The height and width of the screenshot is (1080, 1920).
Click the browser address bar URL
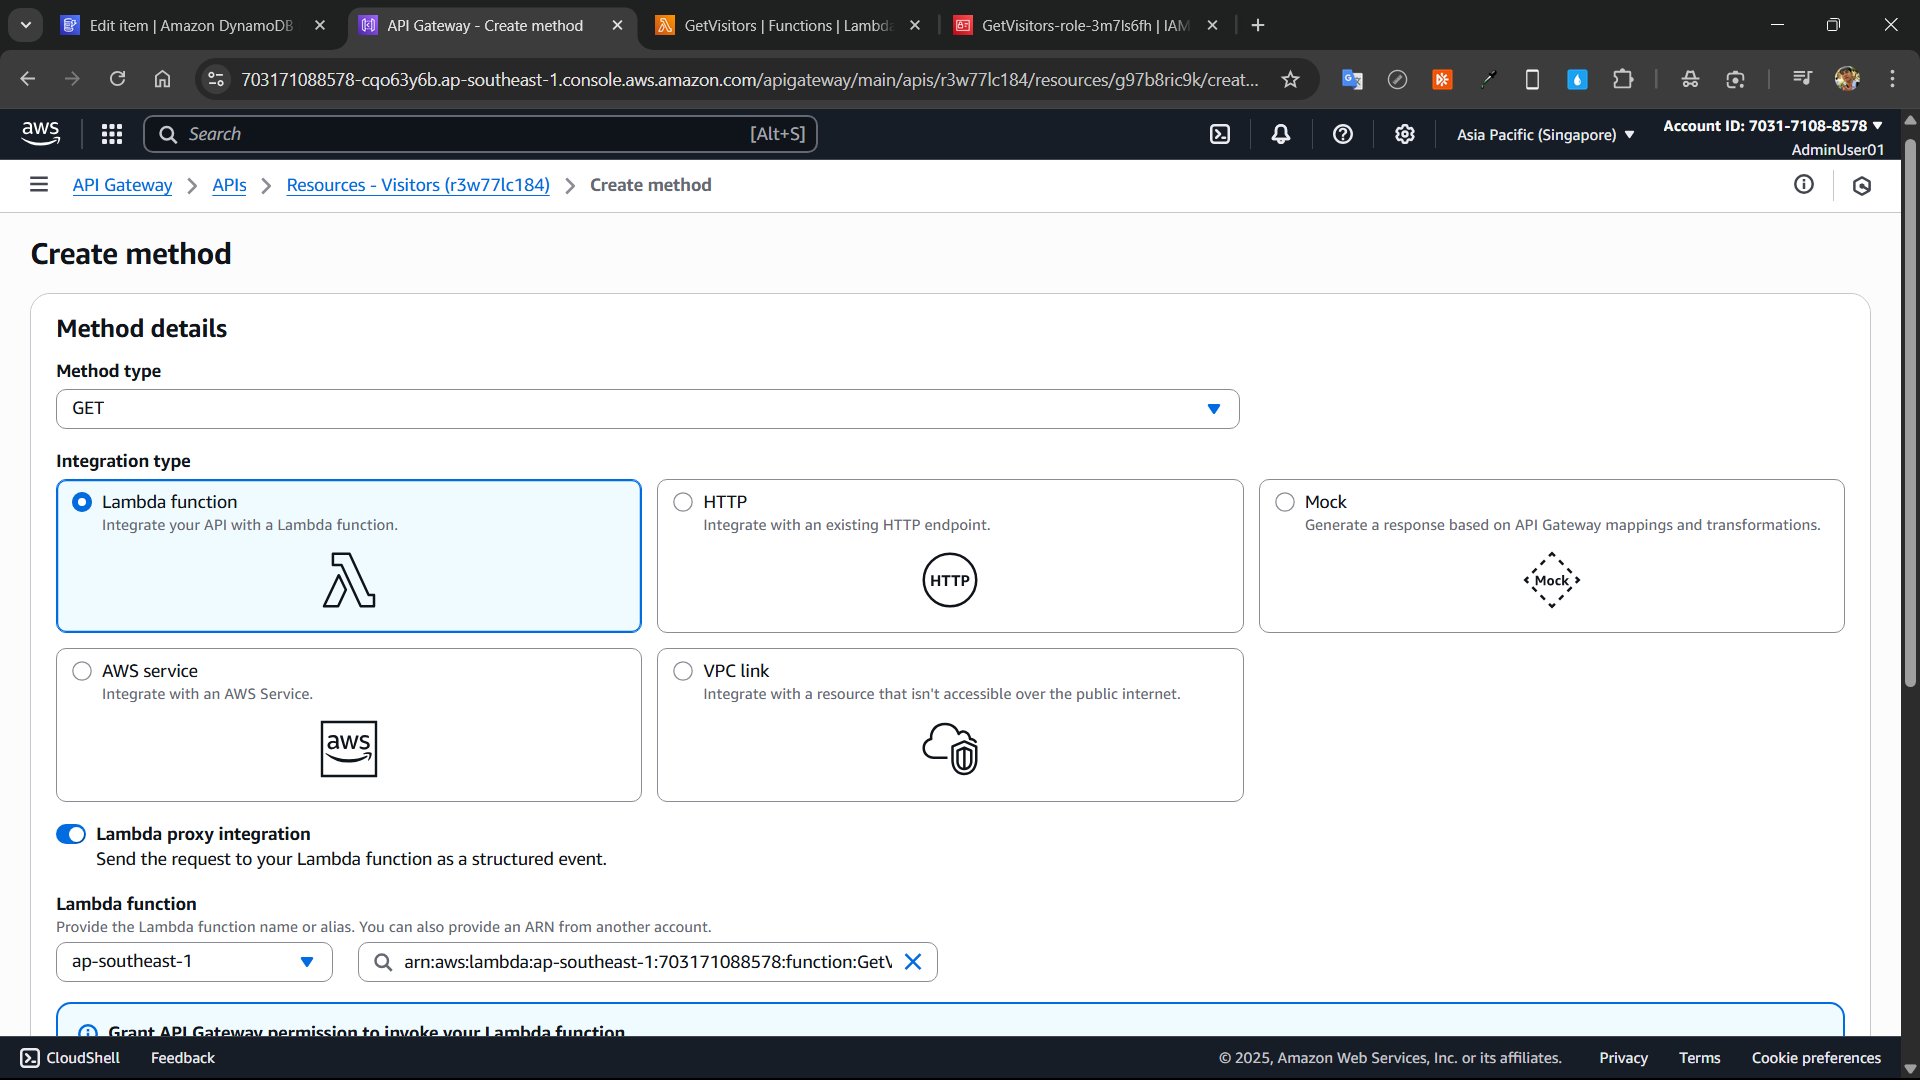[750, 79]
